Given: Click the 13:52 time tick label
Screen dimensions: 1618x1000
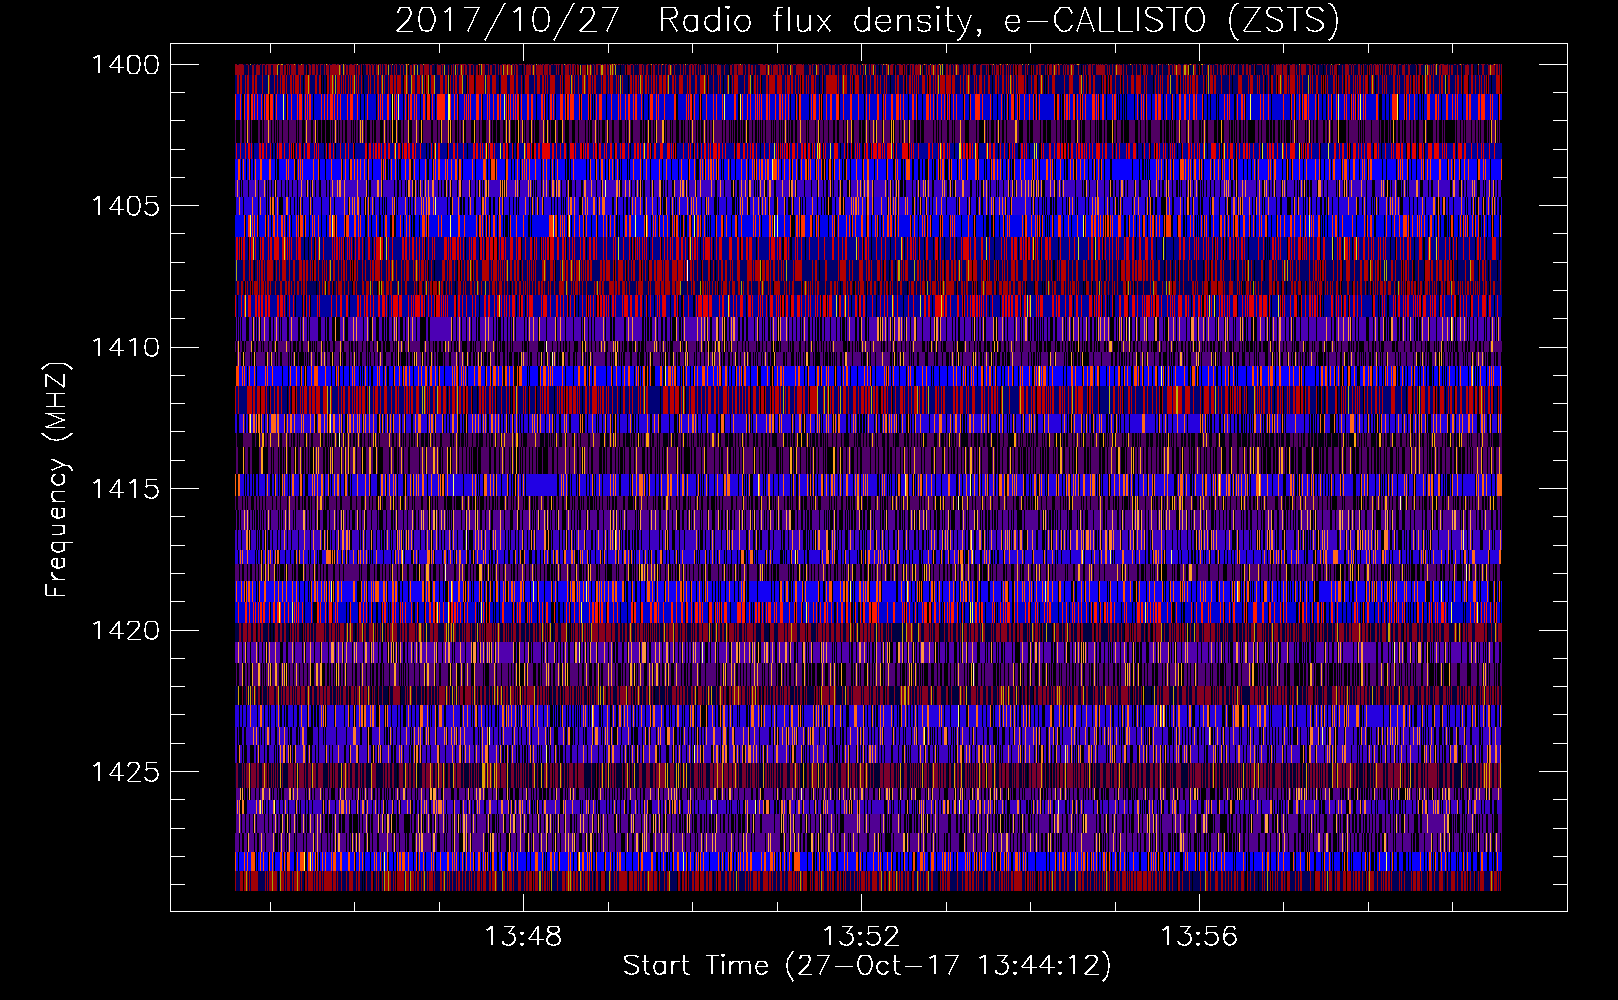Looking at the screenshot, I should [x=861, y=936].
